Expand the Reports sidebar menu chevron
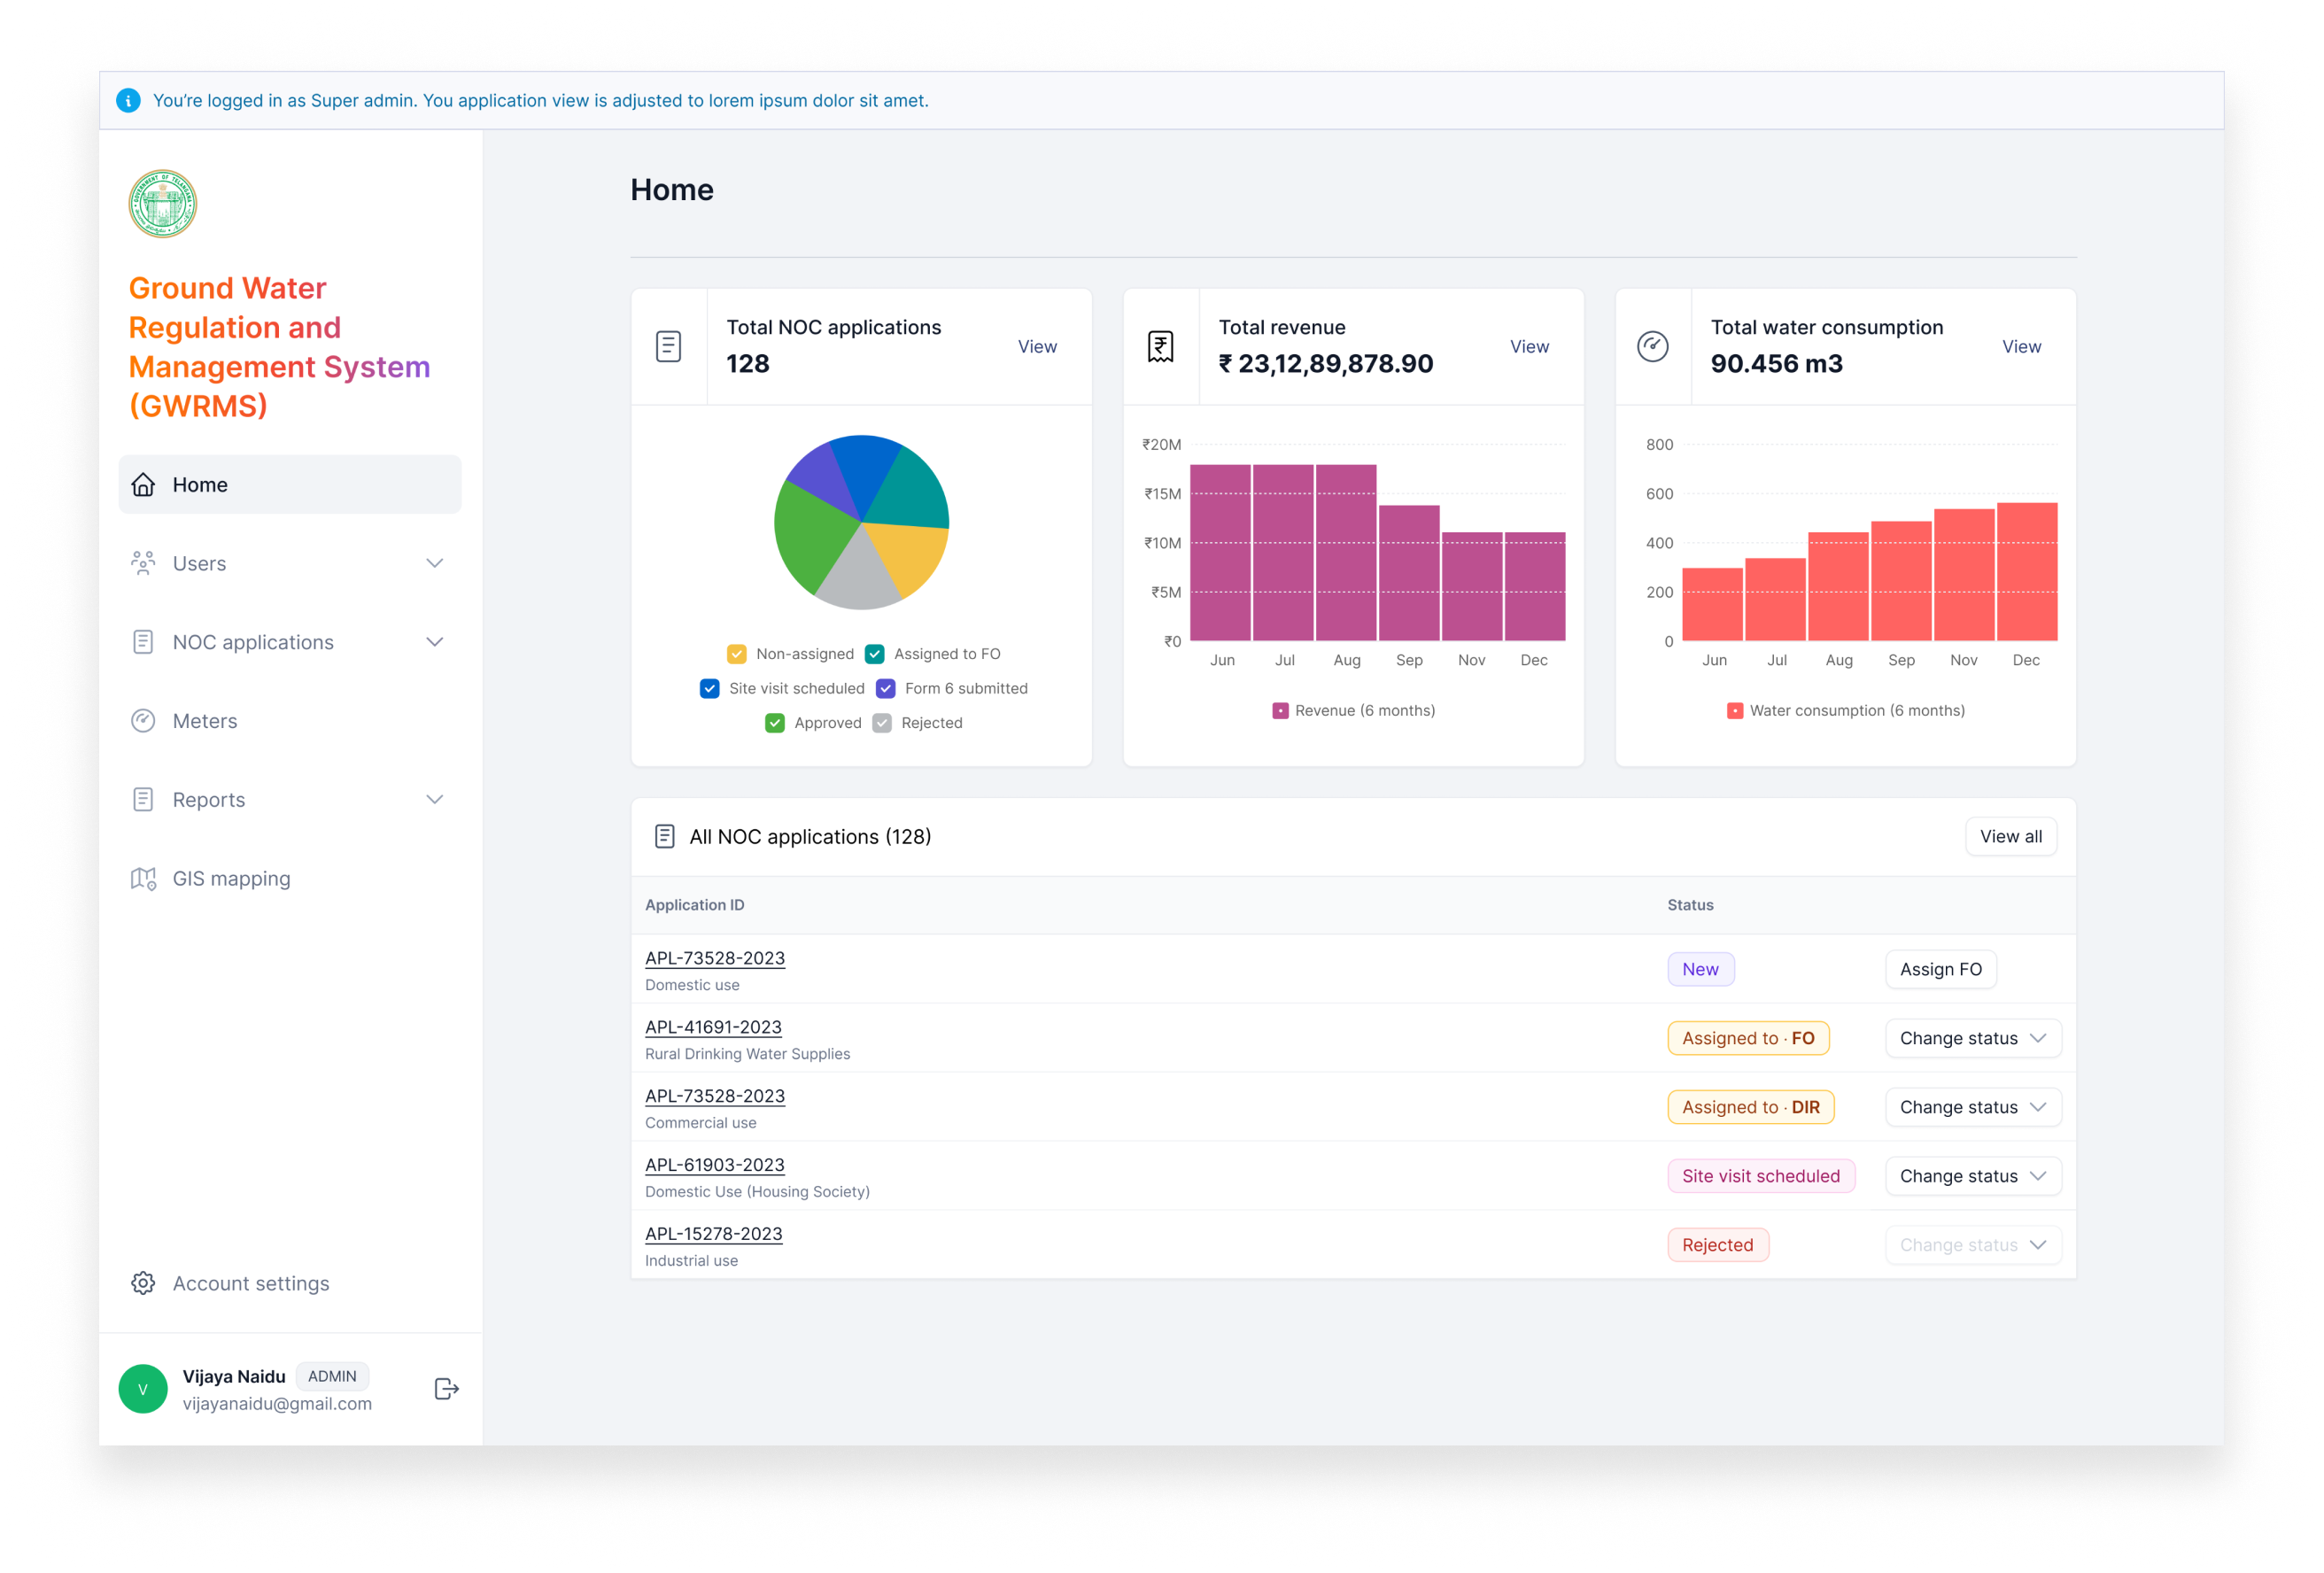The image size is (2324, 1573). pyautogui.click(x=434, y=799)
